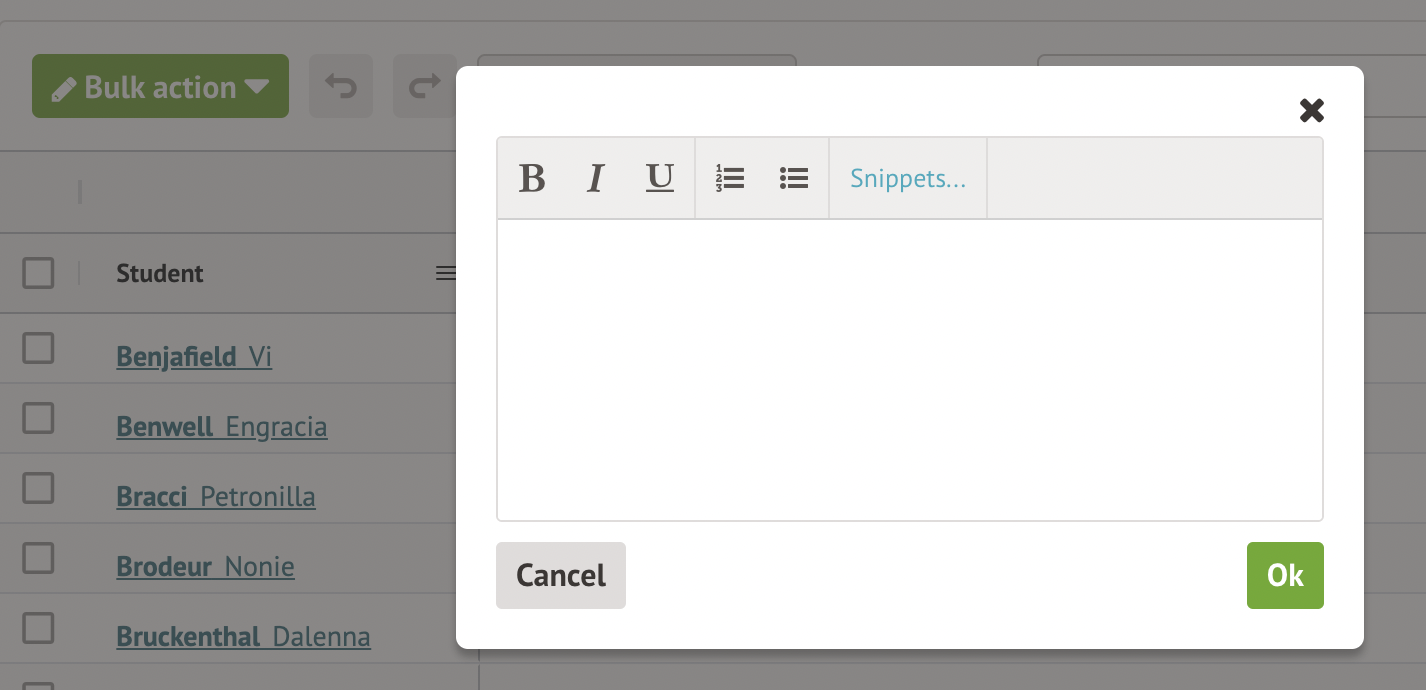Check the select-all checkbox in header
The image size is (1426, 690).
point(38,273)
